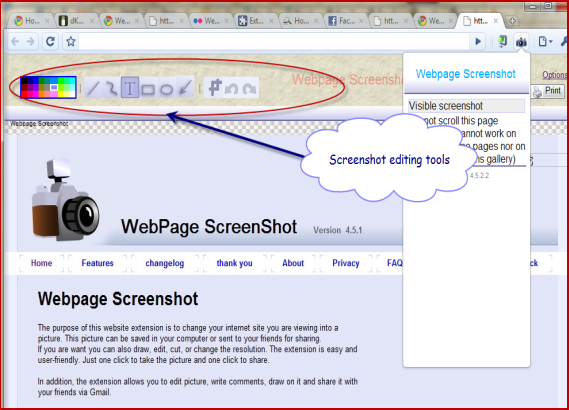The width and height of the screenshot is (569, 410).
Task: Close the Ext... tab
Action: click(271, 21)
